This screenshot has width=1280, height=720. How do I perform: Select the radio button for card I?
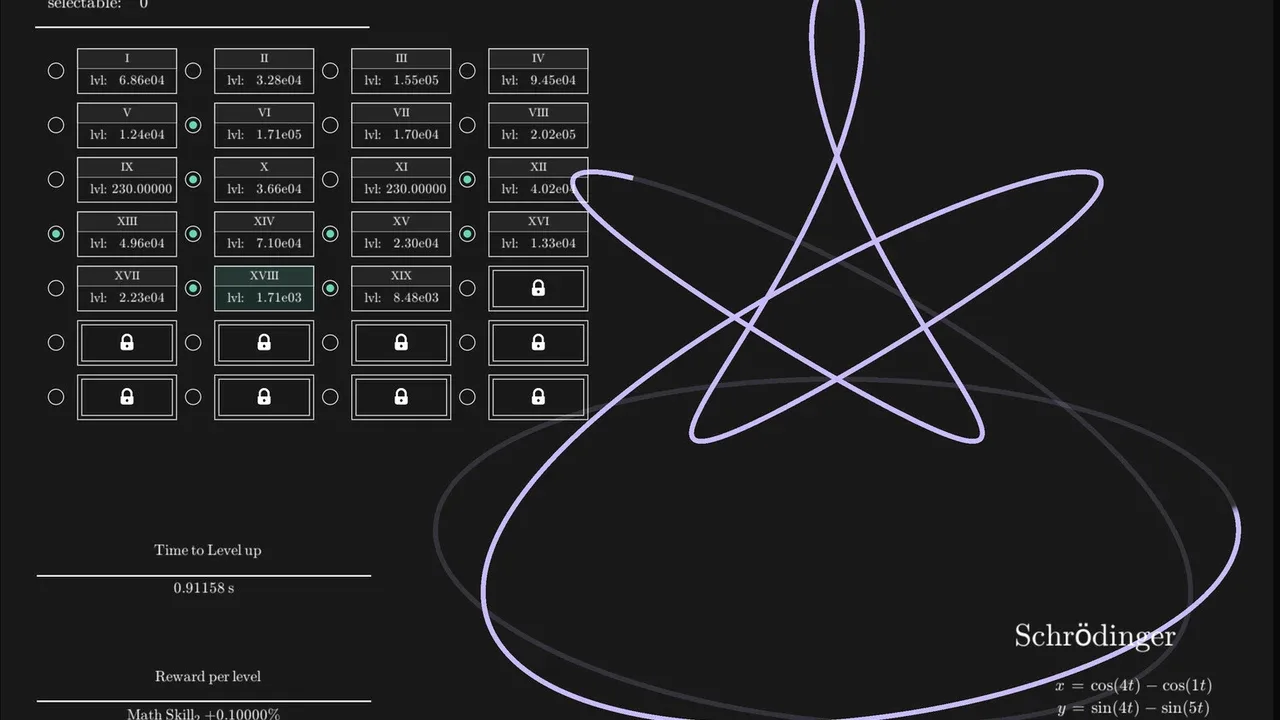[56, 71]
